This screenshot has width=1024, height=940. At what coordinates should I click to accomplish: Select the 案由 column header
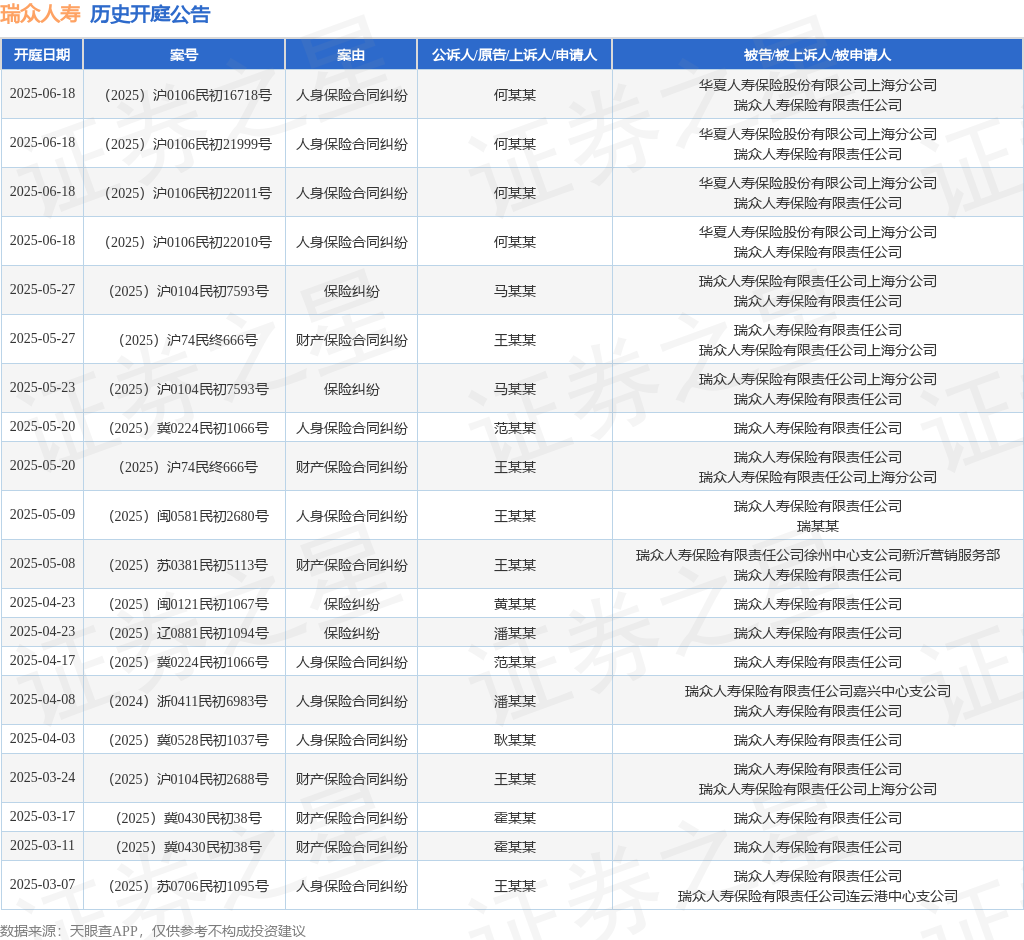click(351, 55)
